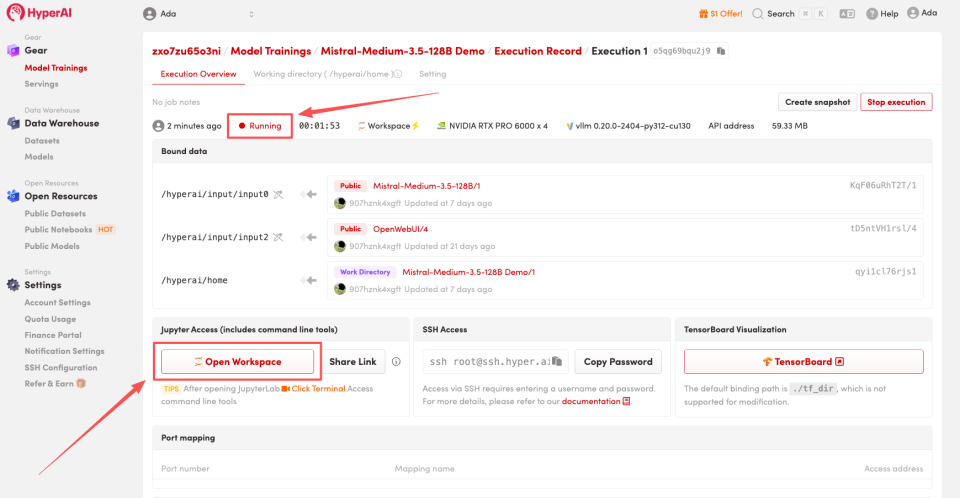Viewport: 960px width, 498px height.
Task: Open the Help menu
Action: (x=882, y=13)
